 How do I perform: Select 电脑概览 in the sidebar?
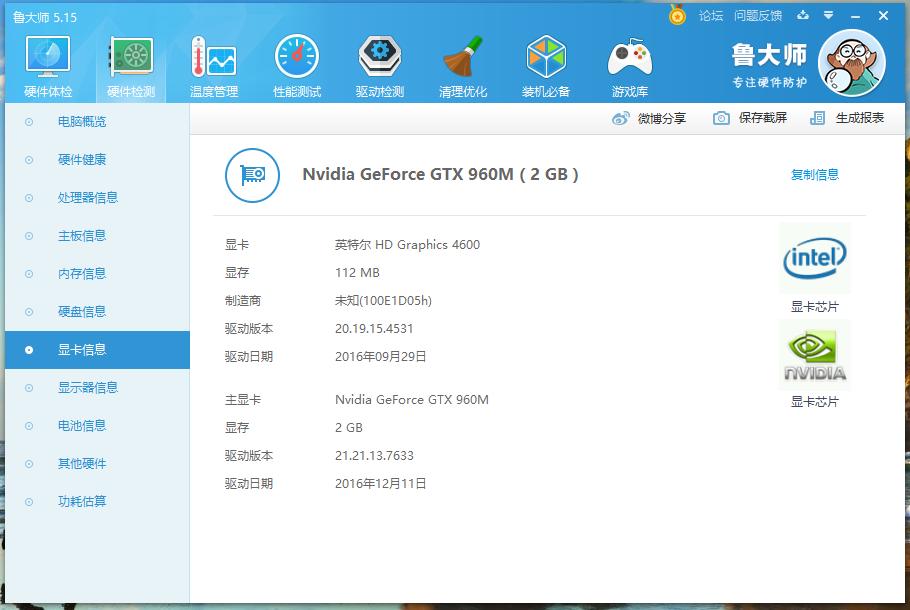pos(82,122)
